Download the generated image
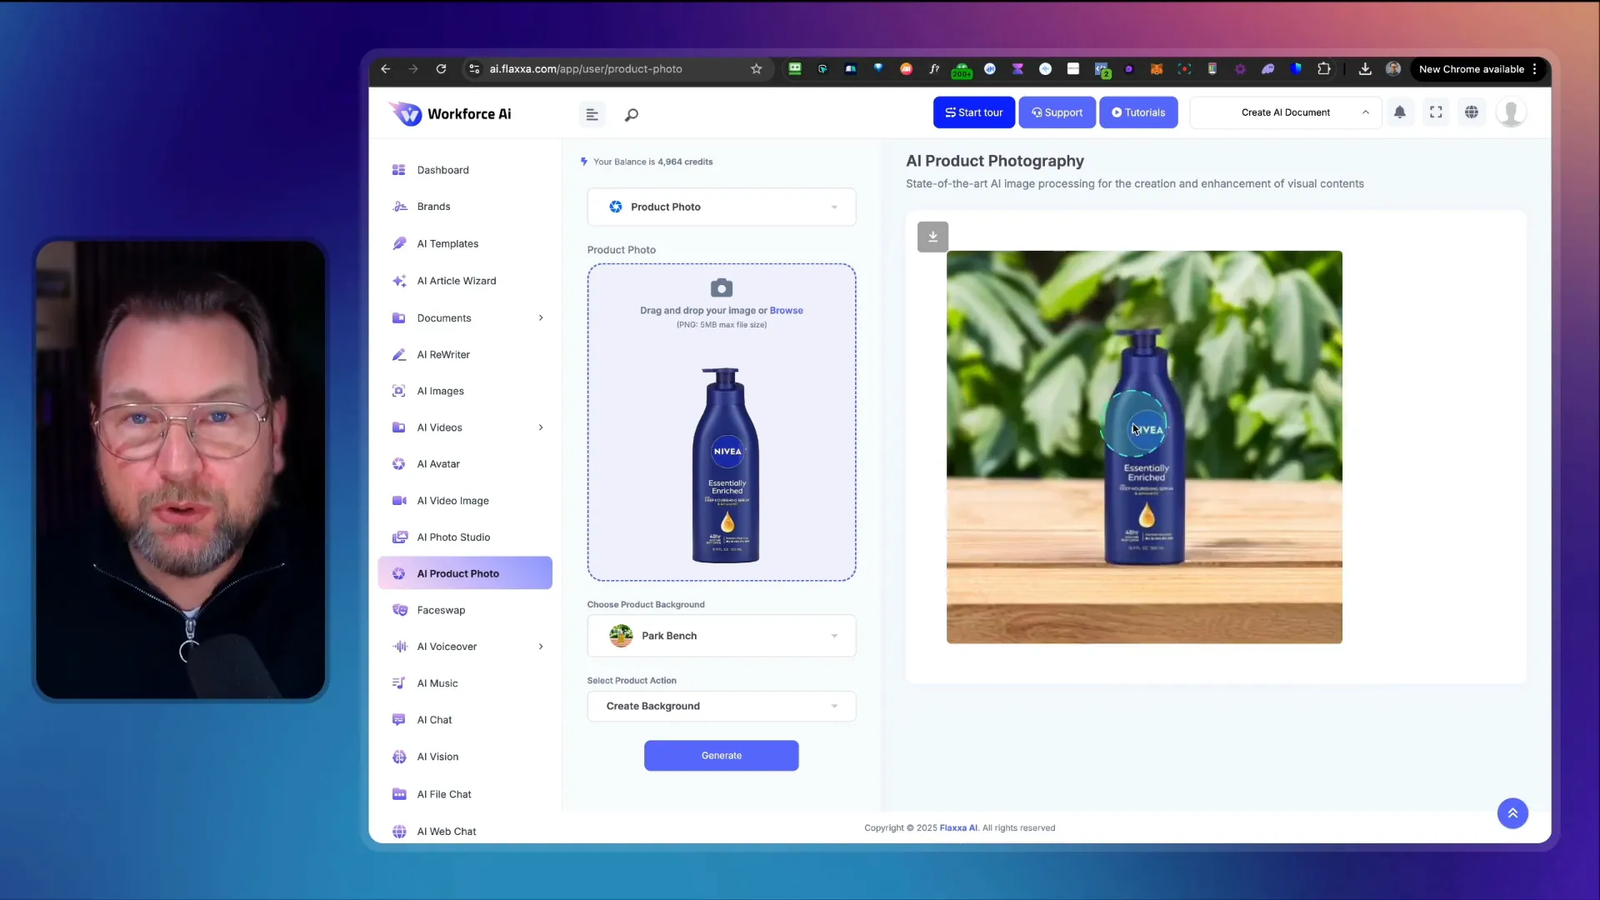The image size is (1600, 900). coord(933,237)
